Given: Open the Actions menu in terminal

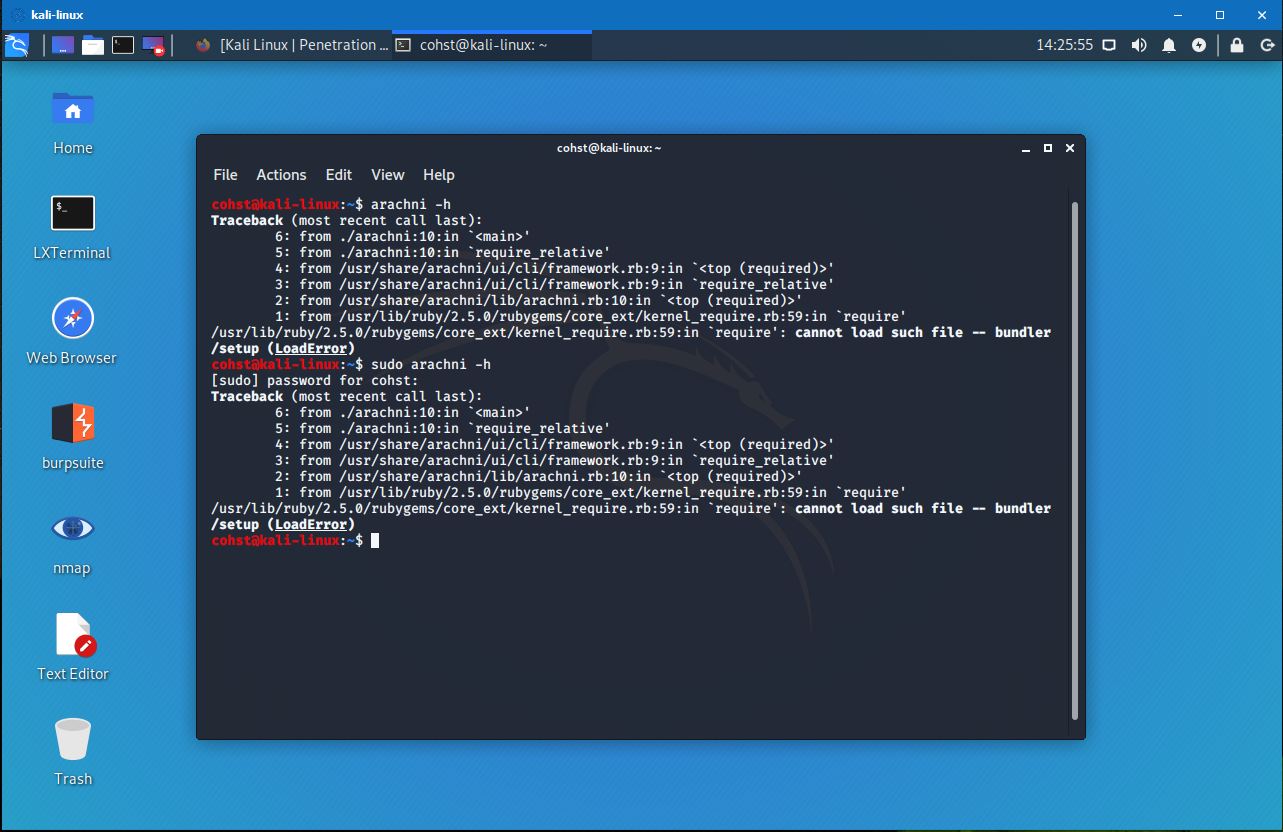Looking at the screenshot, I should (281, 175).
